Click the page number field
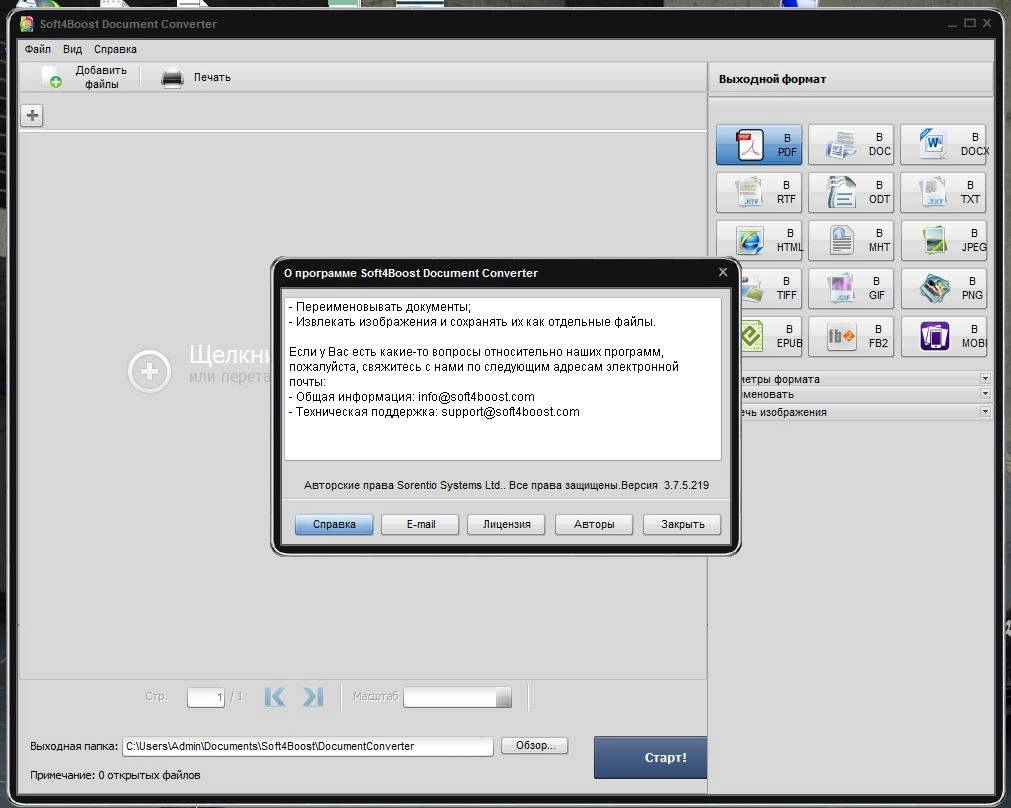This screenshot has width=1011, height=808. tap(206, 697)
